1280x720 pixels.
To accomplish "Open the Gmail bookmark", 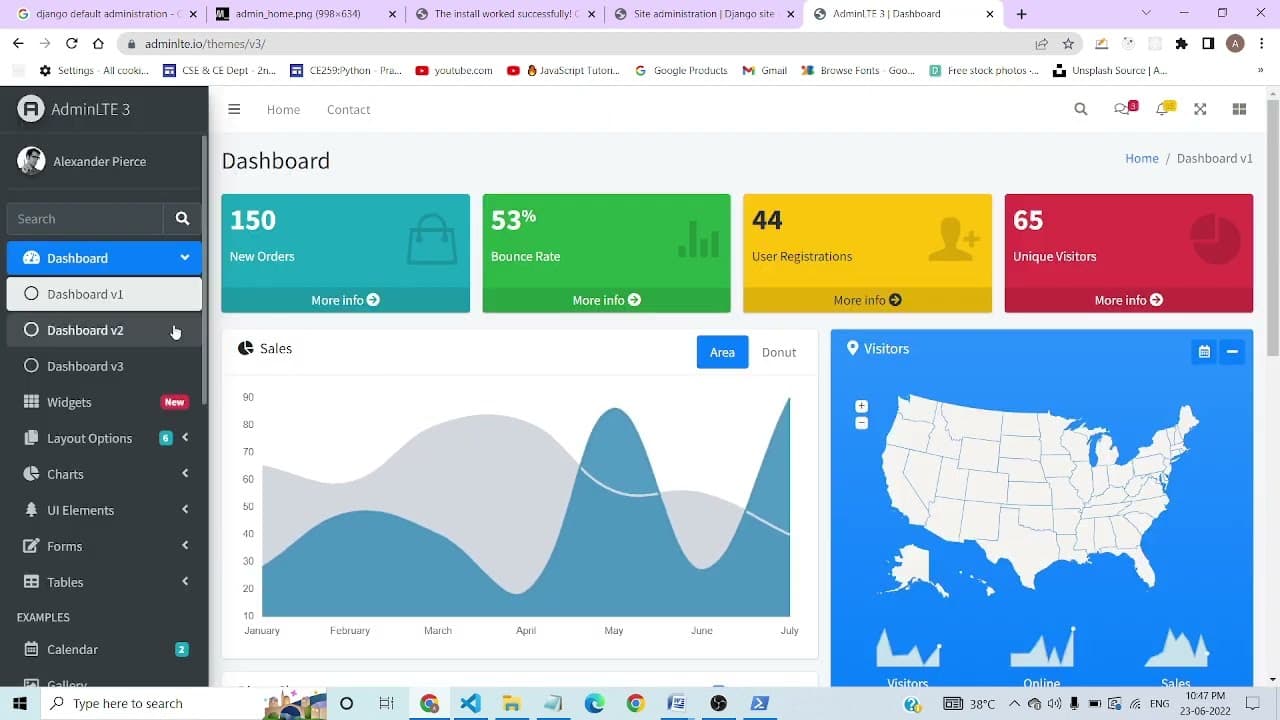I will [x=765, y=71].
